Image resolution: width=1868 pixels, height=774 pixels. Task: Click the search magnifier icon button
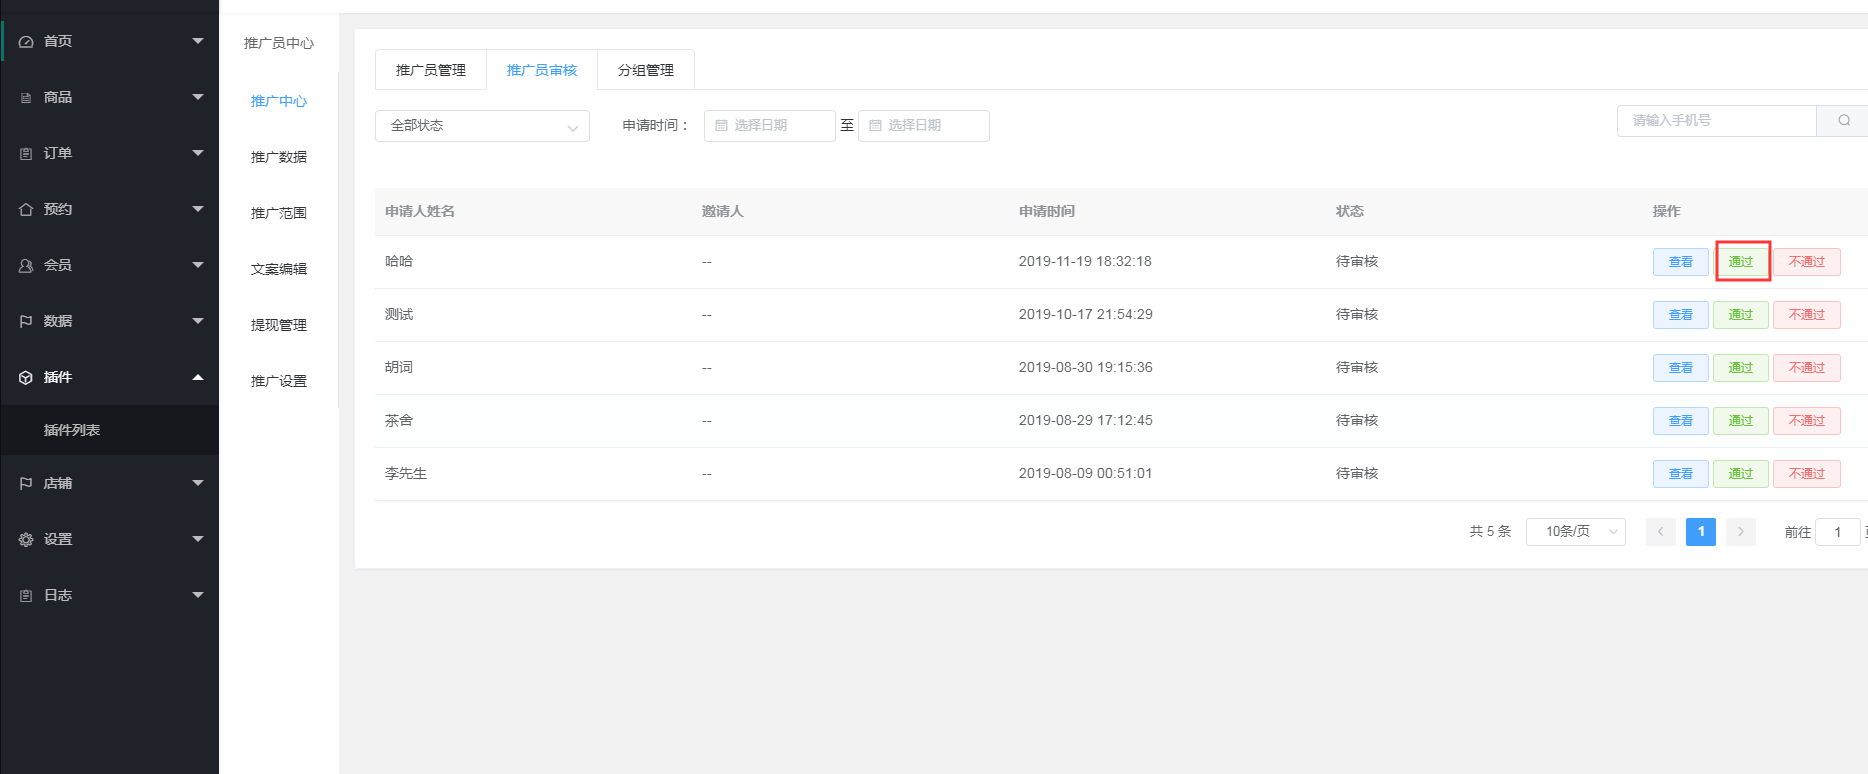pos(1843,120)
